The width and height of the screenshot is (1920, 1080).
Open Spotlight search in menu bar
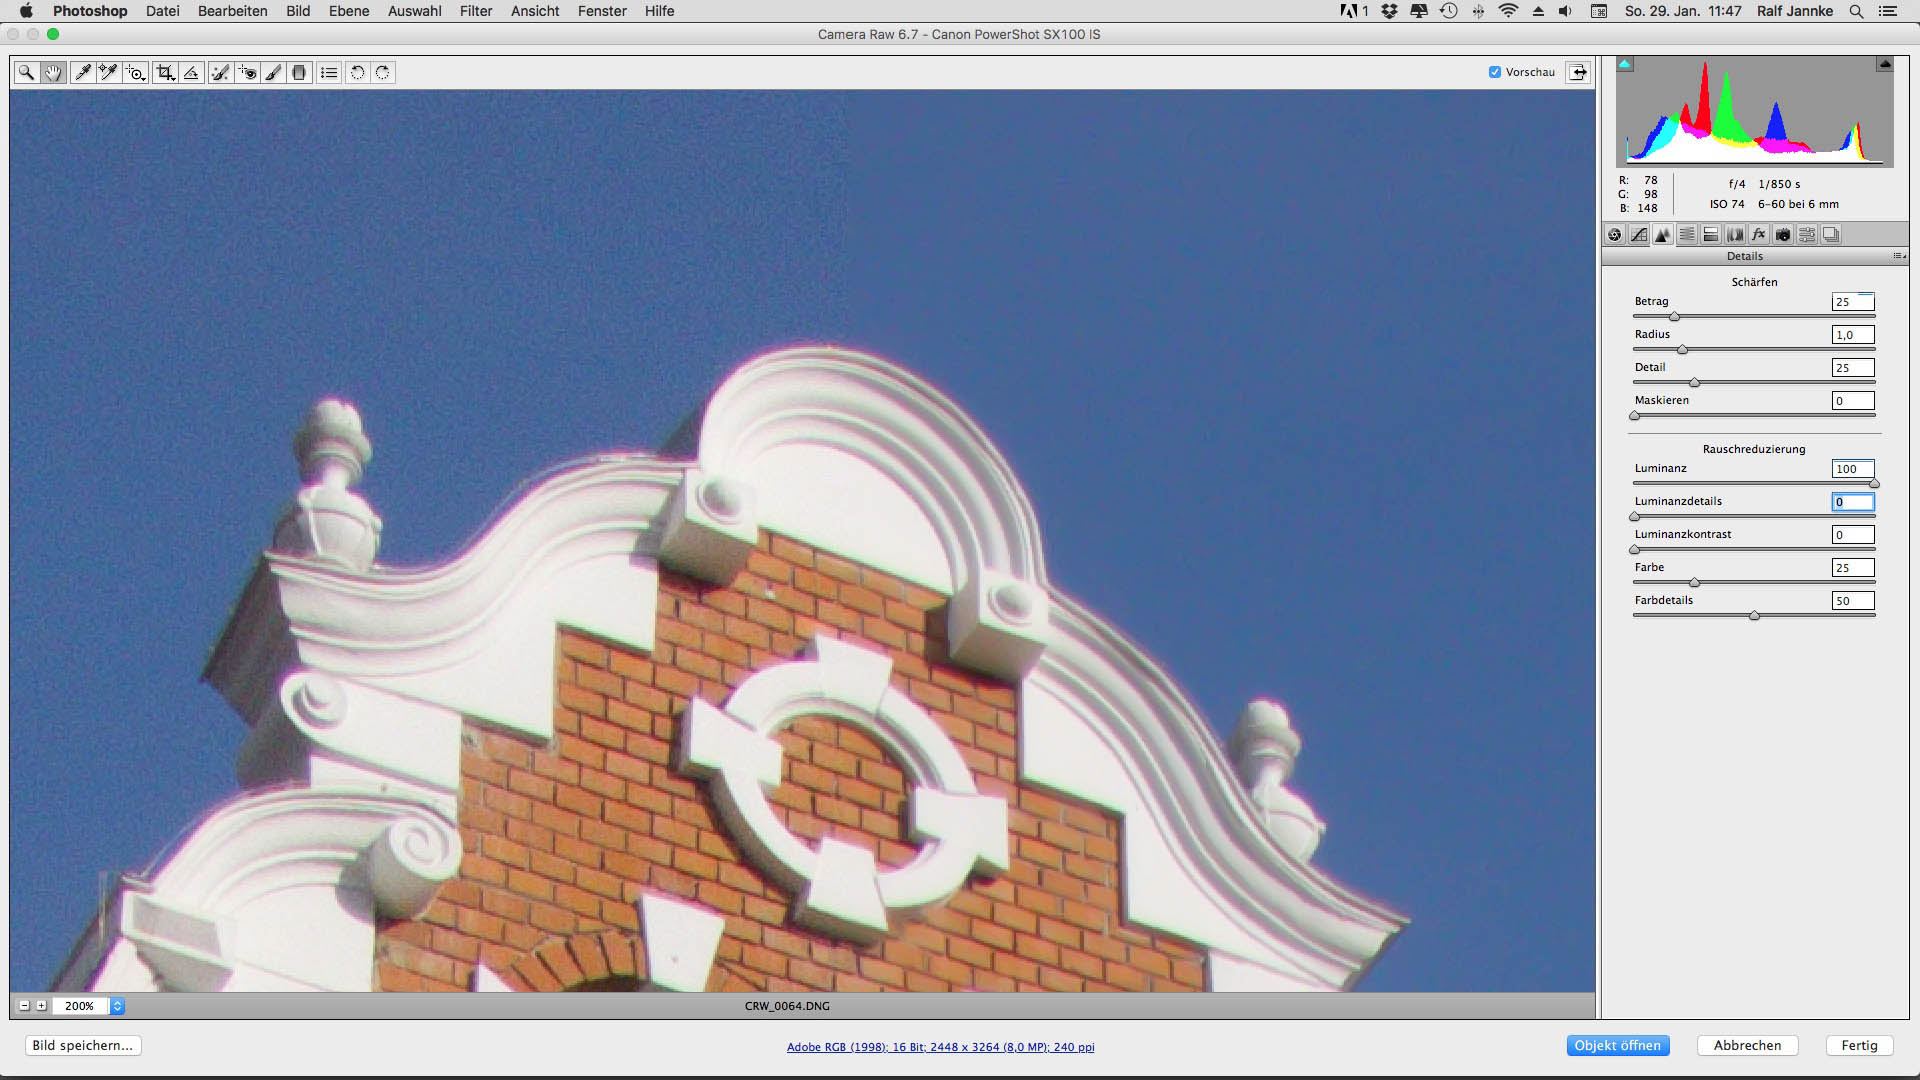[x=1856, y=11]
